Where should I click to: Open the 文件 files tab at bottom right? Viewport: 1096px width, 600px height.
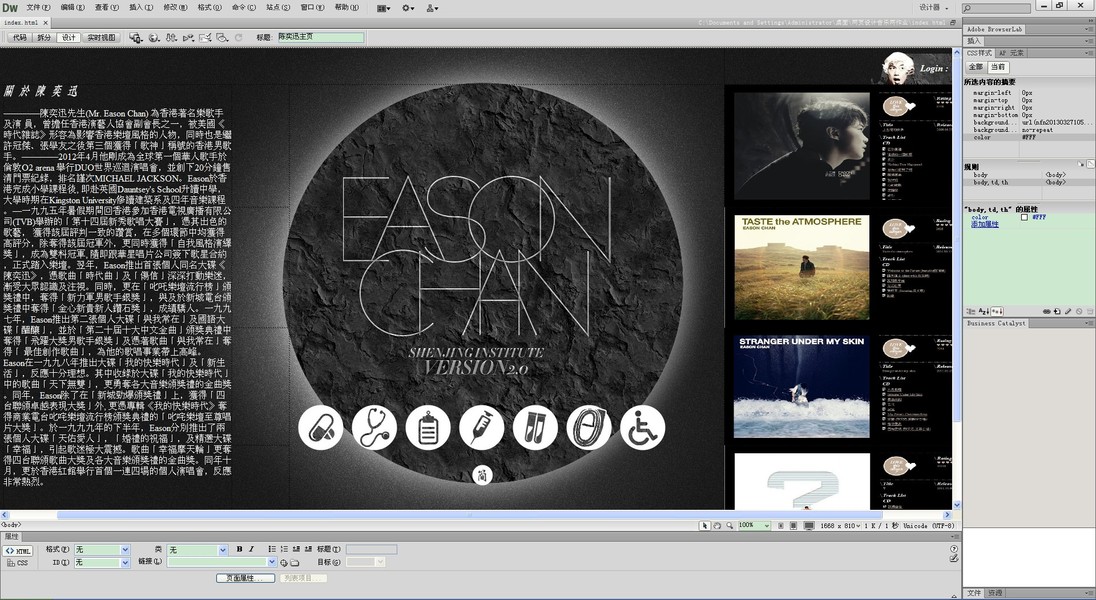click(974, 593)
